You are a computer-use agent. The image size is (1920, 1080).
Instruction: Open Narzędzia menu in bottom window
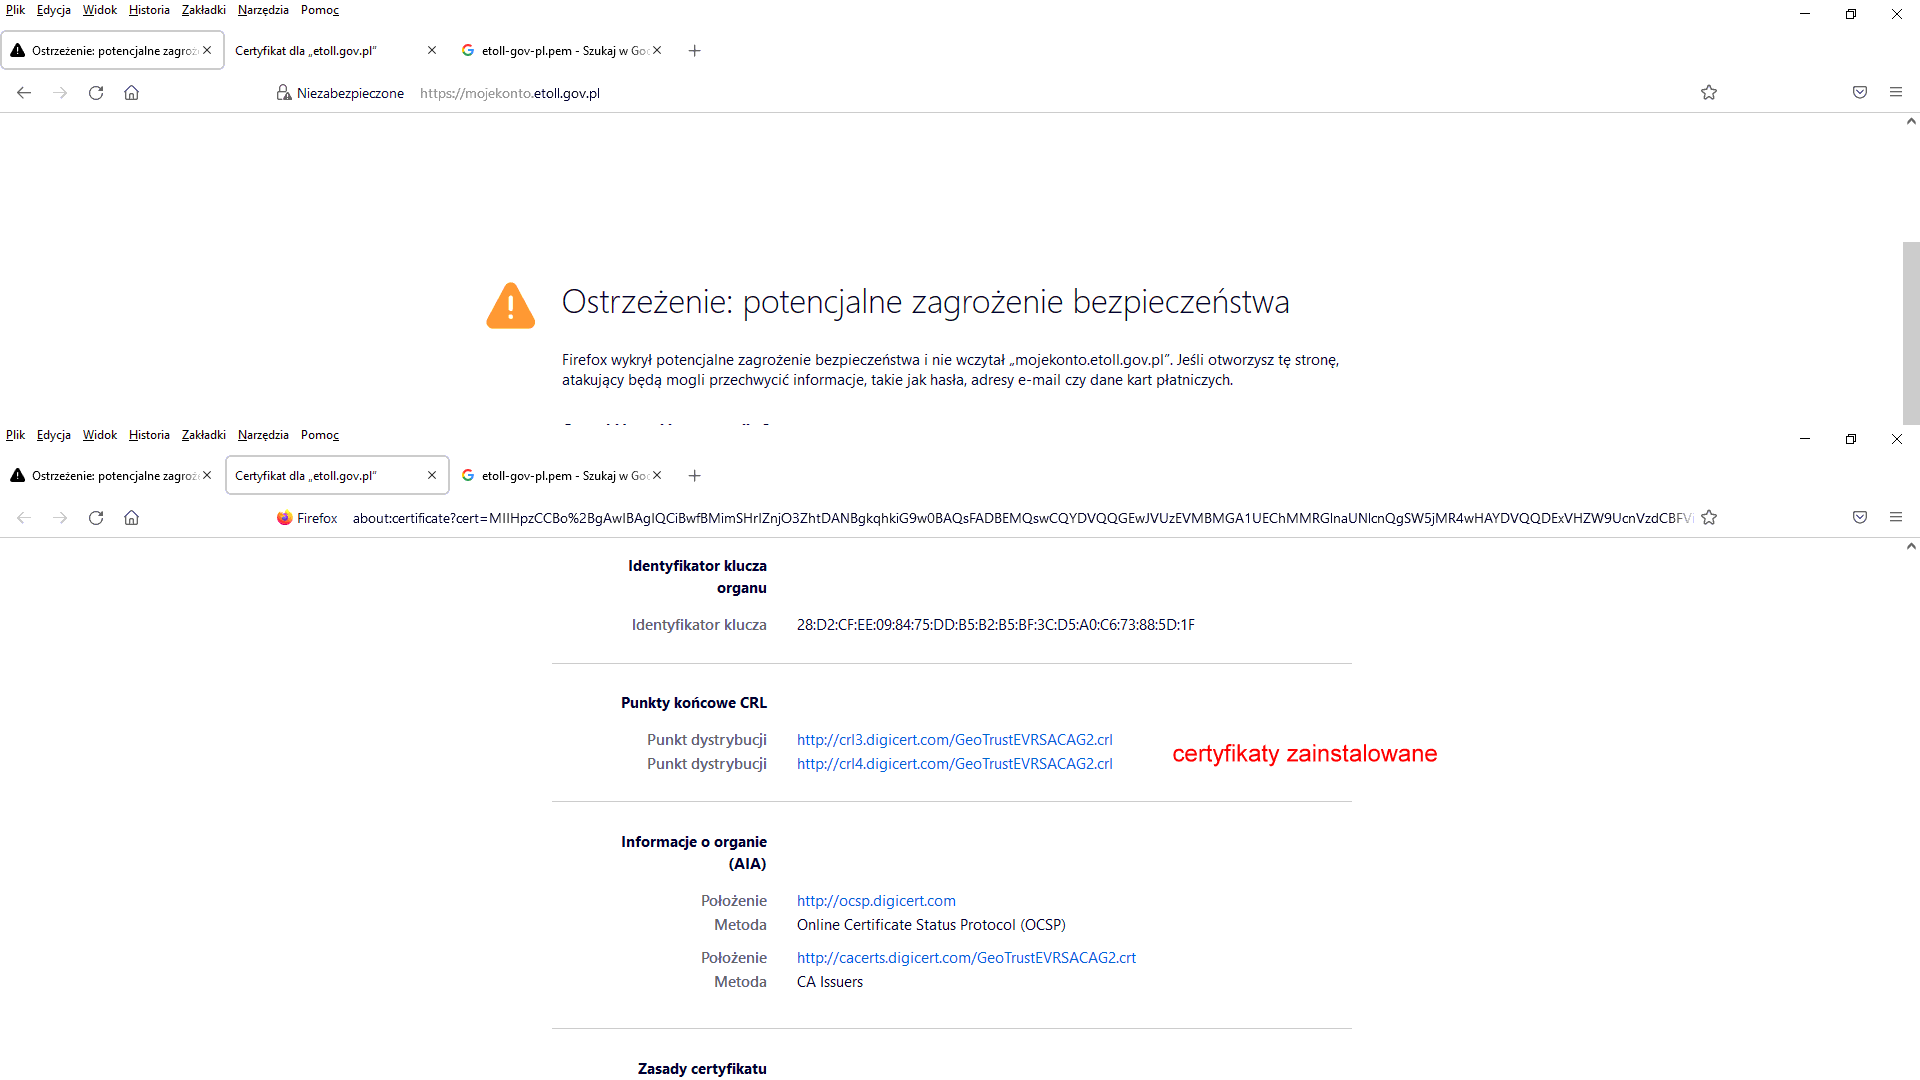pos(263,435)
